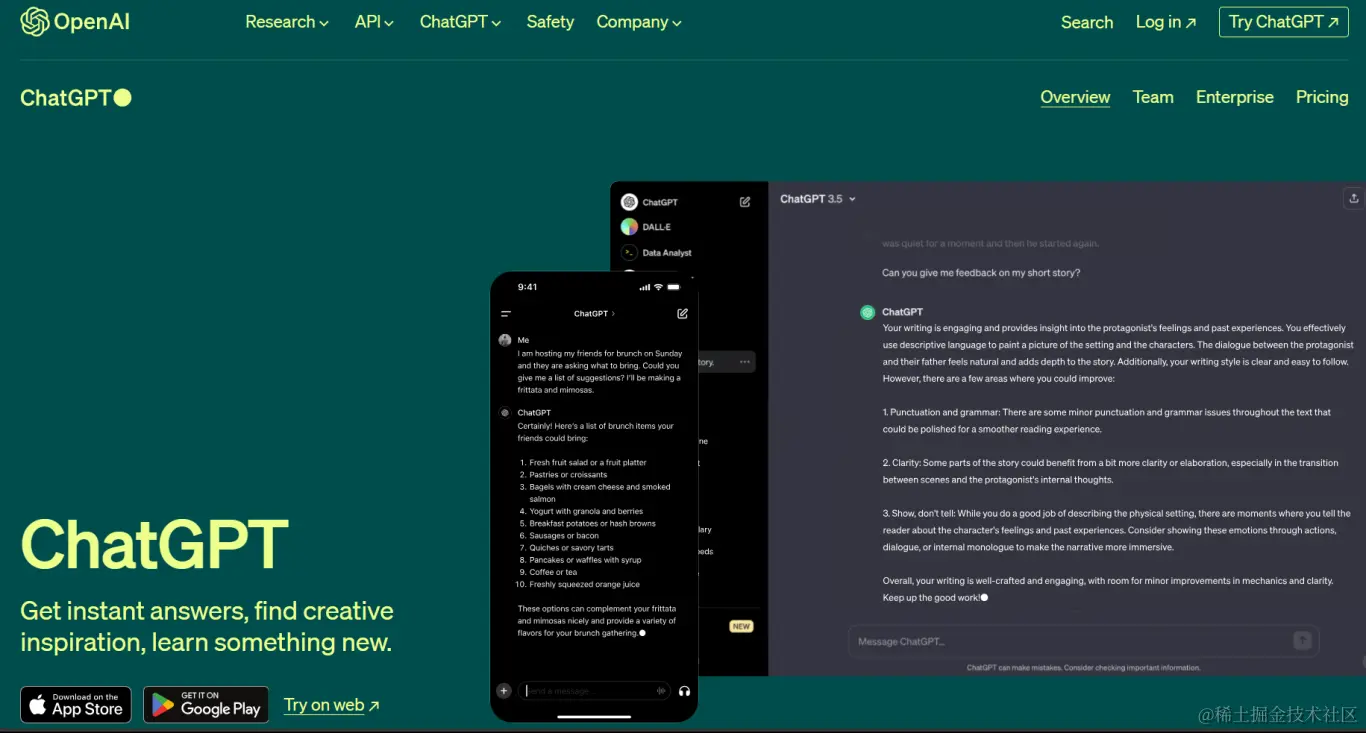Click 'Can you give me feedback' message
Screen dimensions: 1366x733
[x=981, y=273]
